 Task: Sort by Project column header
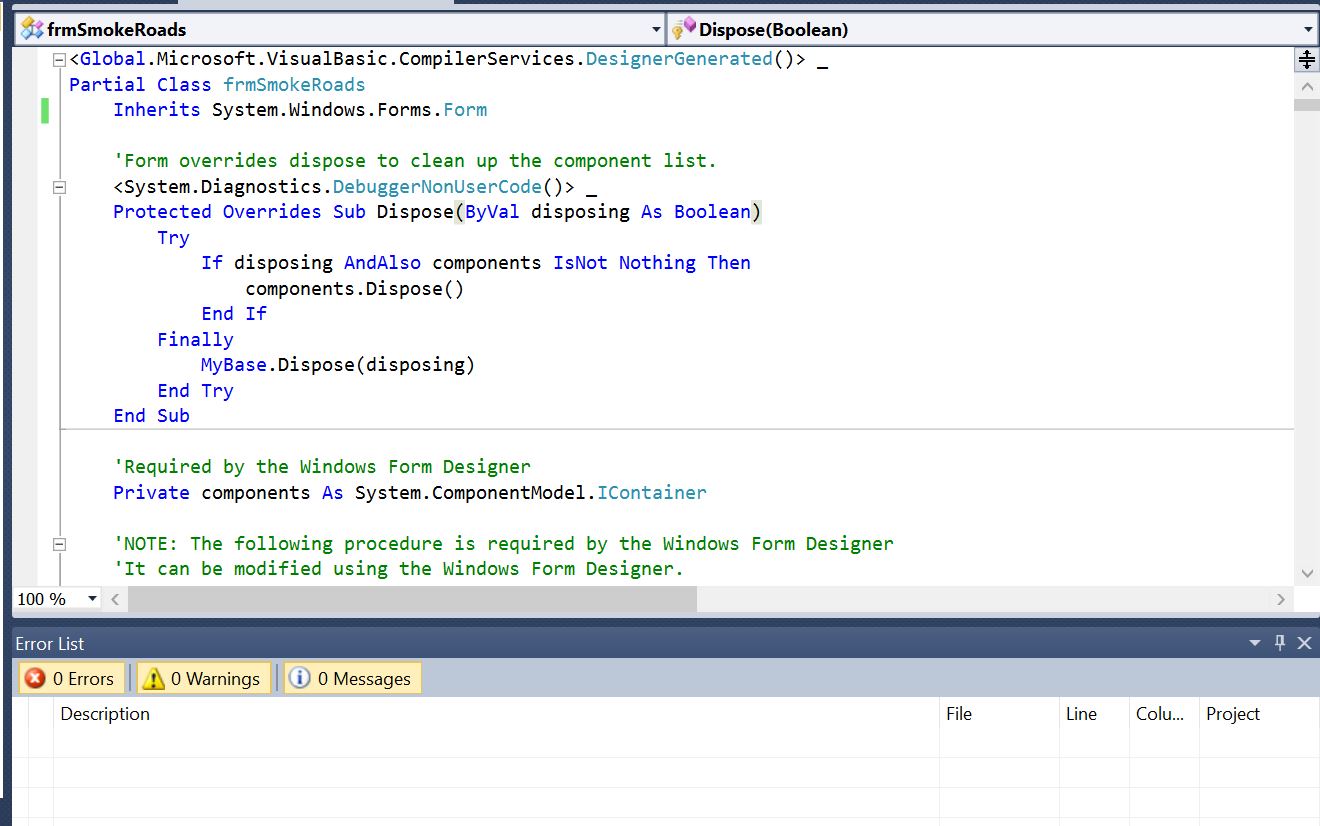click(x=1259, y=714)
